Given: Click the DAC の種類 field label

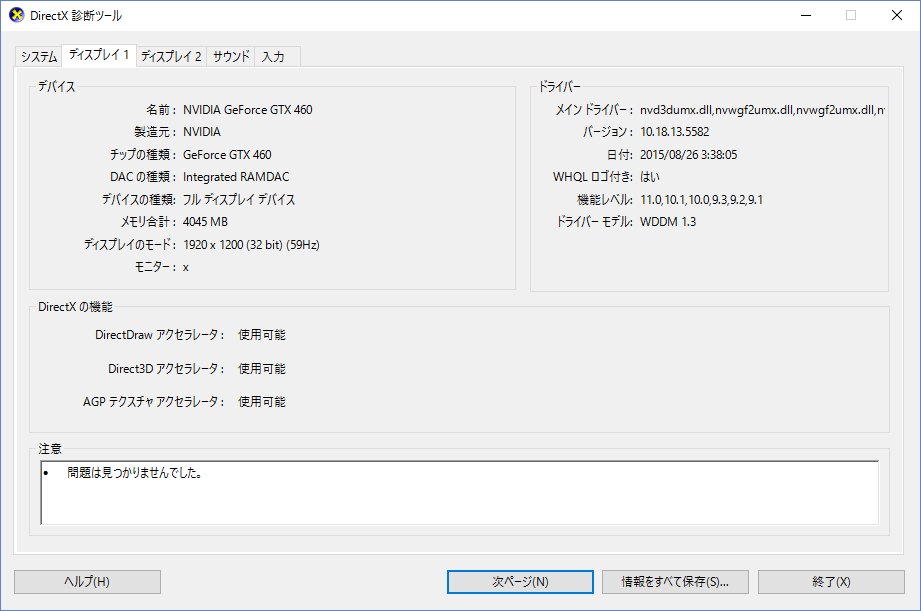Looking at the screenshot, I should pyautogui.click(x=143, y=177).
